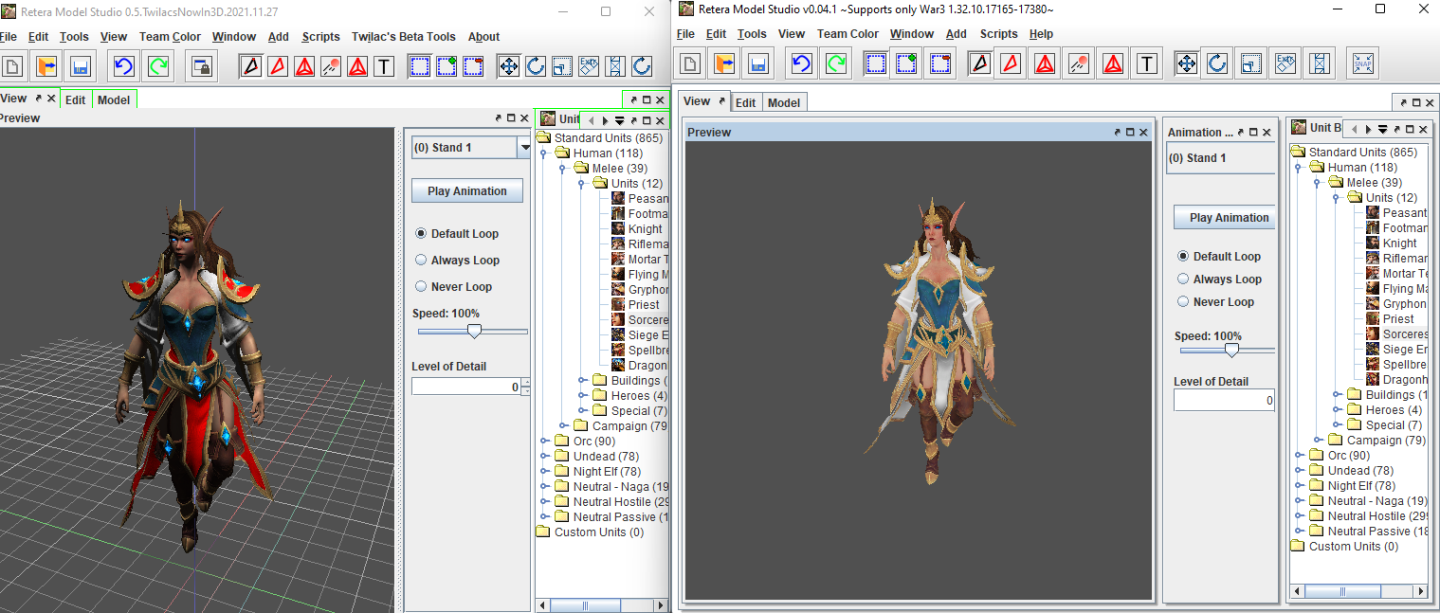
Task: Click Undo arrow in right v0.04.1 window
Action: pyautogui.click(x=802, y=64)
